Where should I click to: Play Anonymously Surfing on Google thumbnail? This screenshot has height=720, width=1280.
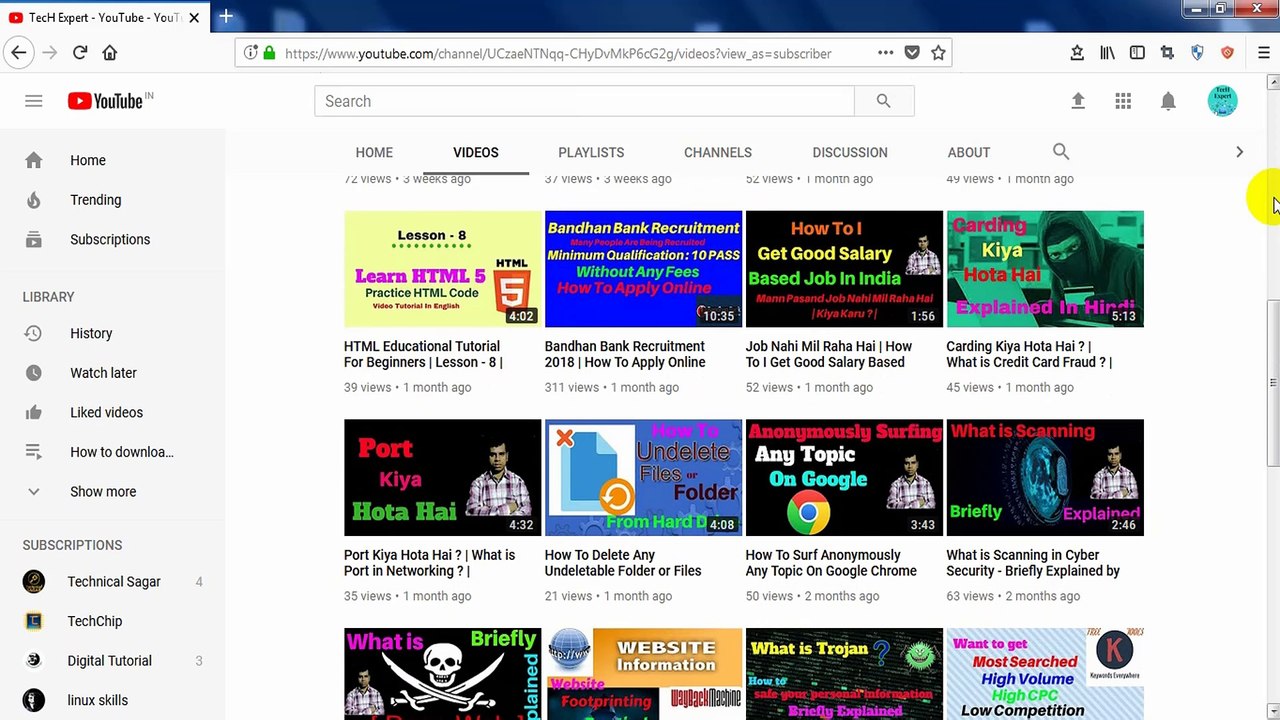(844, 478)
